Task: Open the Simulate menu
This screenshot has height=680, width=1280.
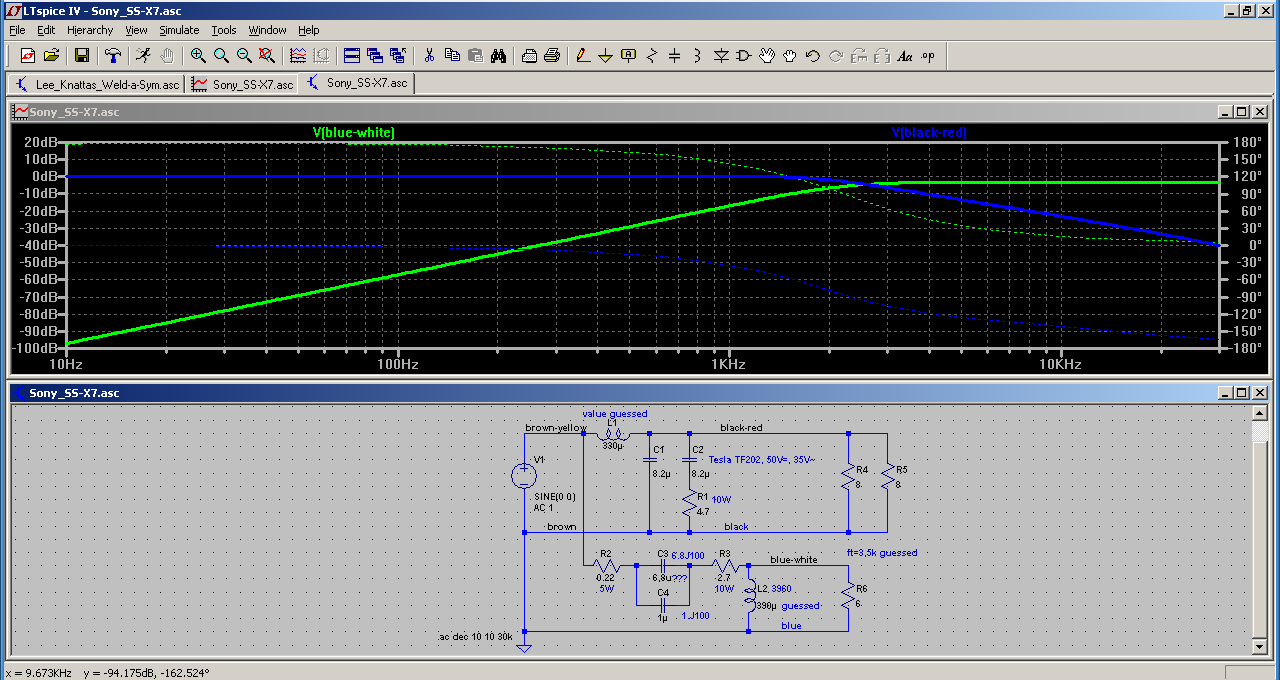Action: [x=179, y=30]
